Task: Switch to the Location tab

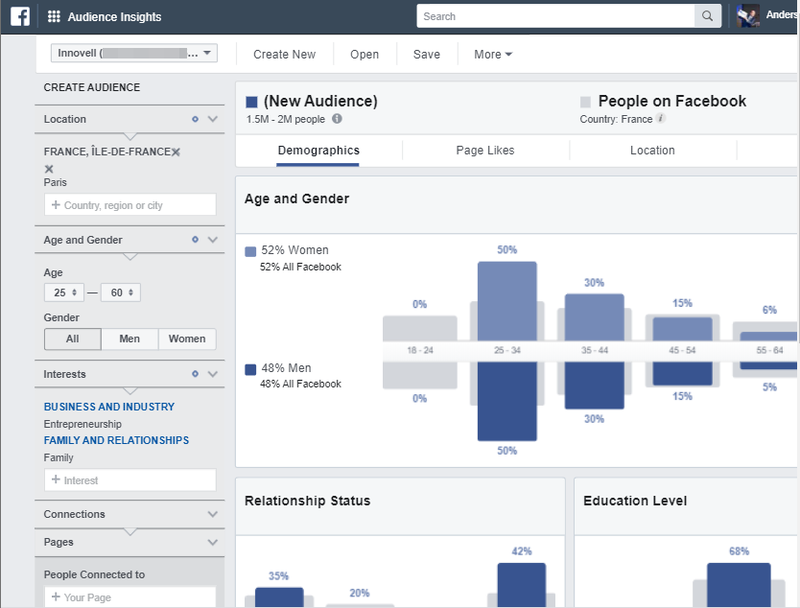Action: 653,150
